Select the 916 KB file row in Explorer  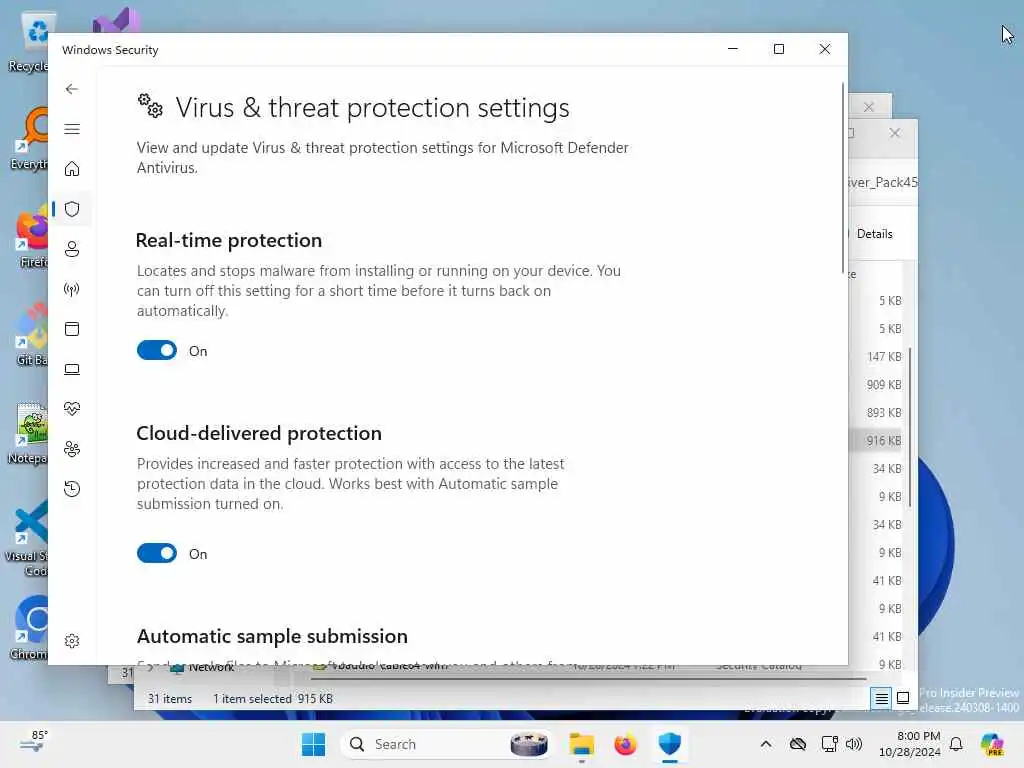875,441
